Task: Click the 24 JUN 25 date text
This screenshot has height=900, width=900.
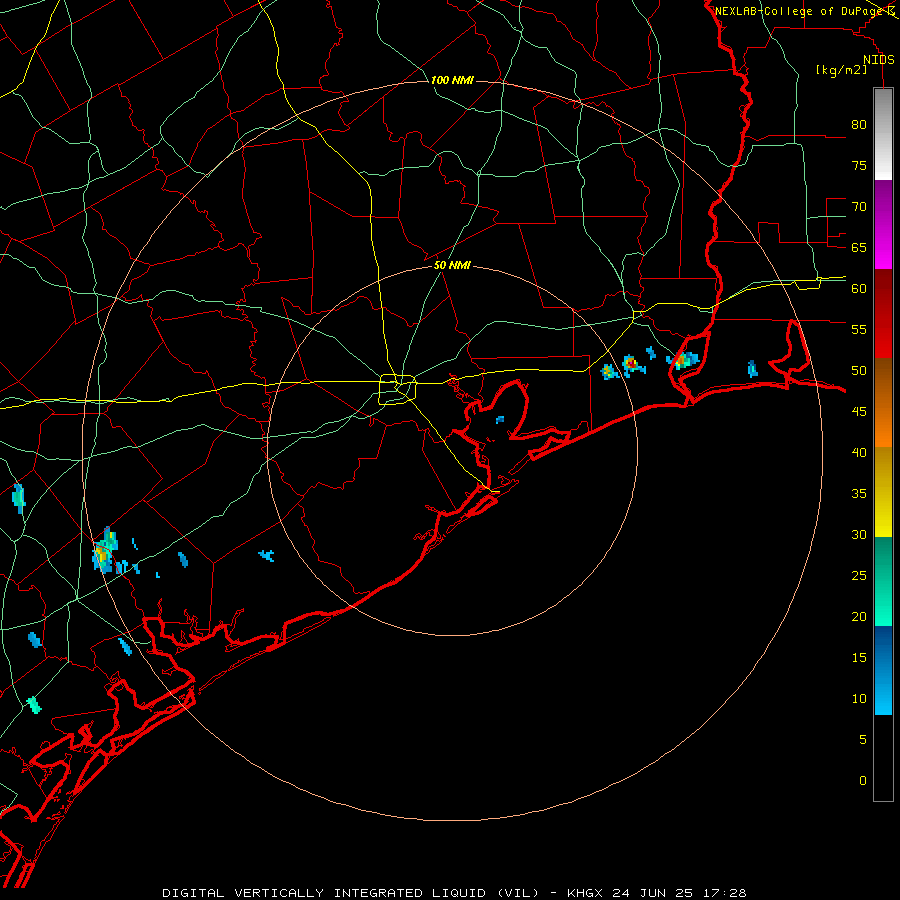Action: (x=653, y=893)
